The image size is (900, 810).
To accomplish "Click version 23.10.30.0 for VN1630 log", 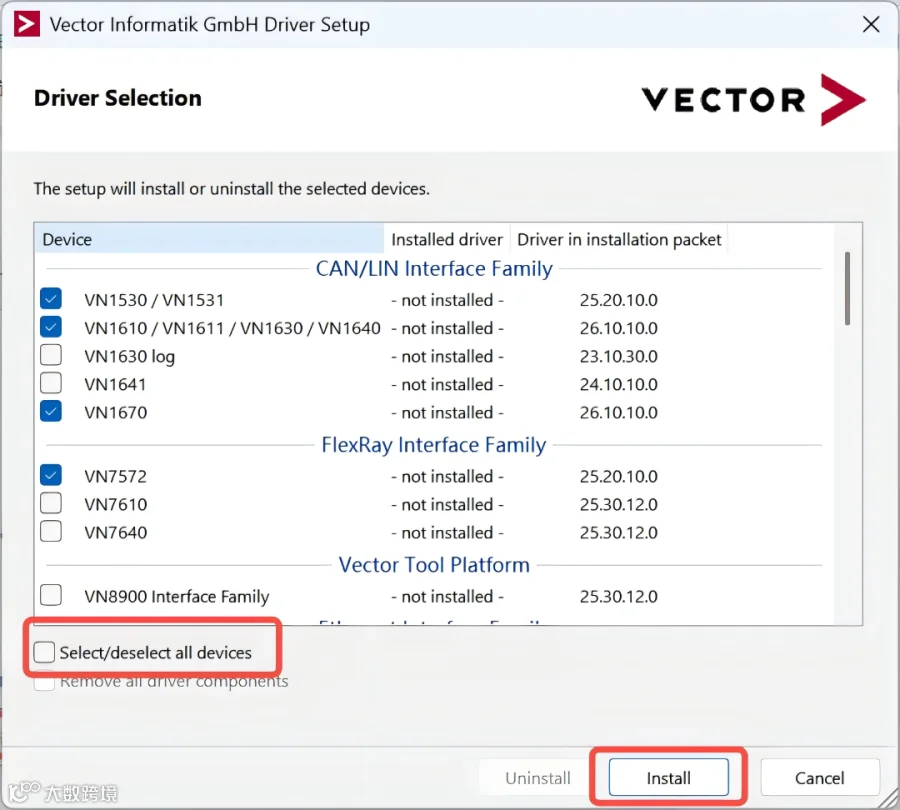I will click(x=619, y=356).
